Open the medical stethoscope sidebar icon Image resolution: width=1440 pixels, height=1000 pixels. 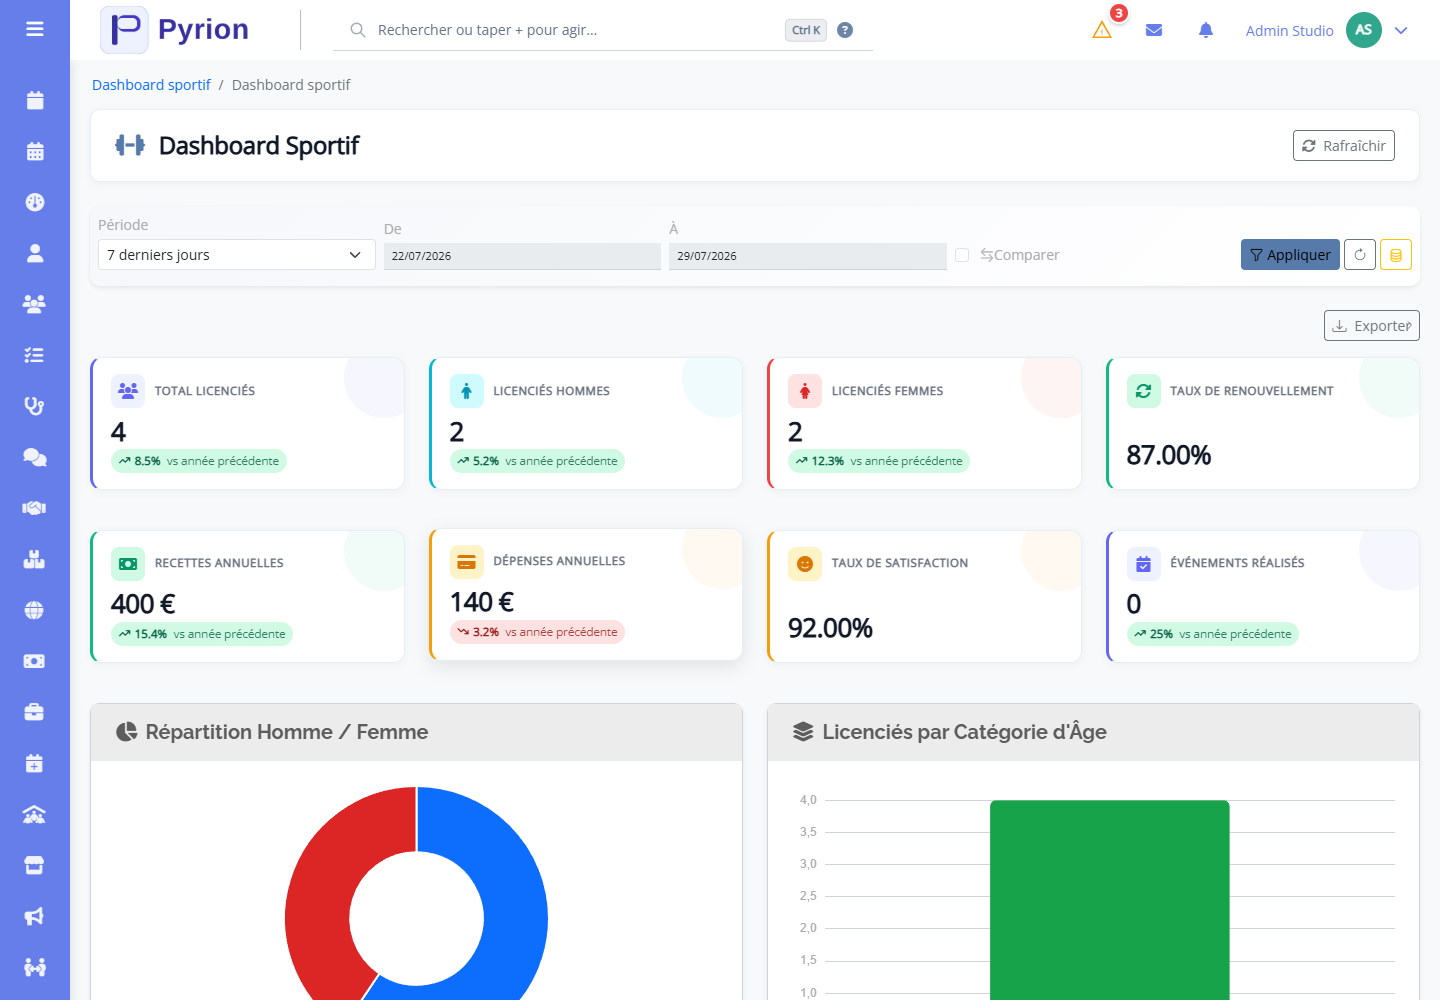coord(35,406)
